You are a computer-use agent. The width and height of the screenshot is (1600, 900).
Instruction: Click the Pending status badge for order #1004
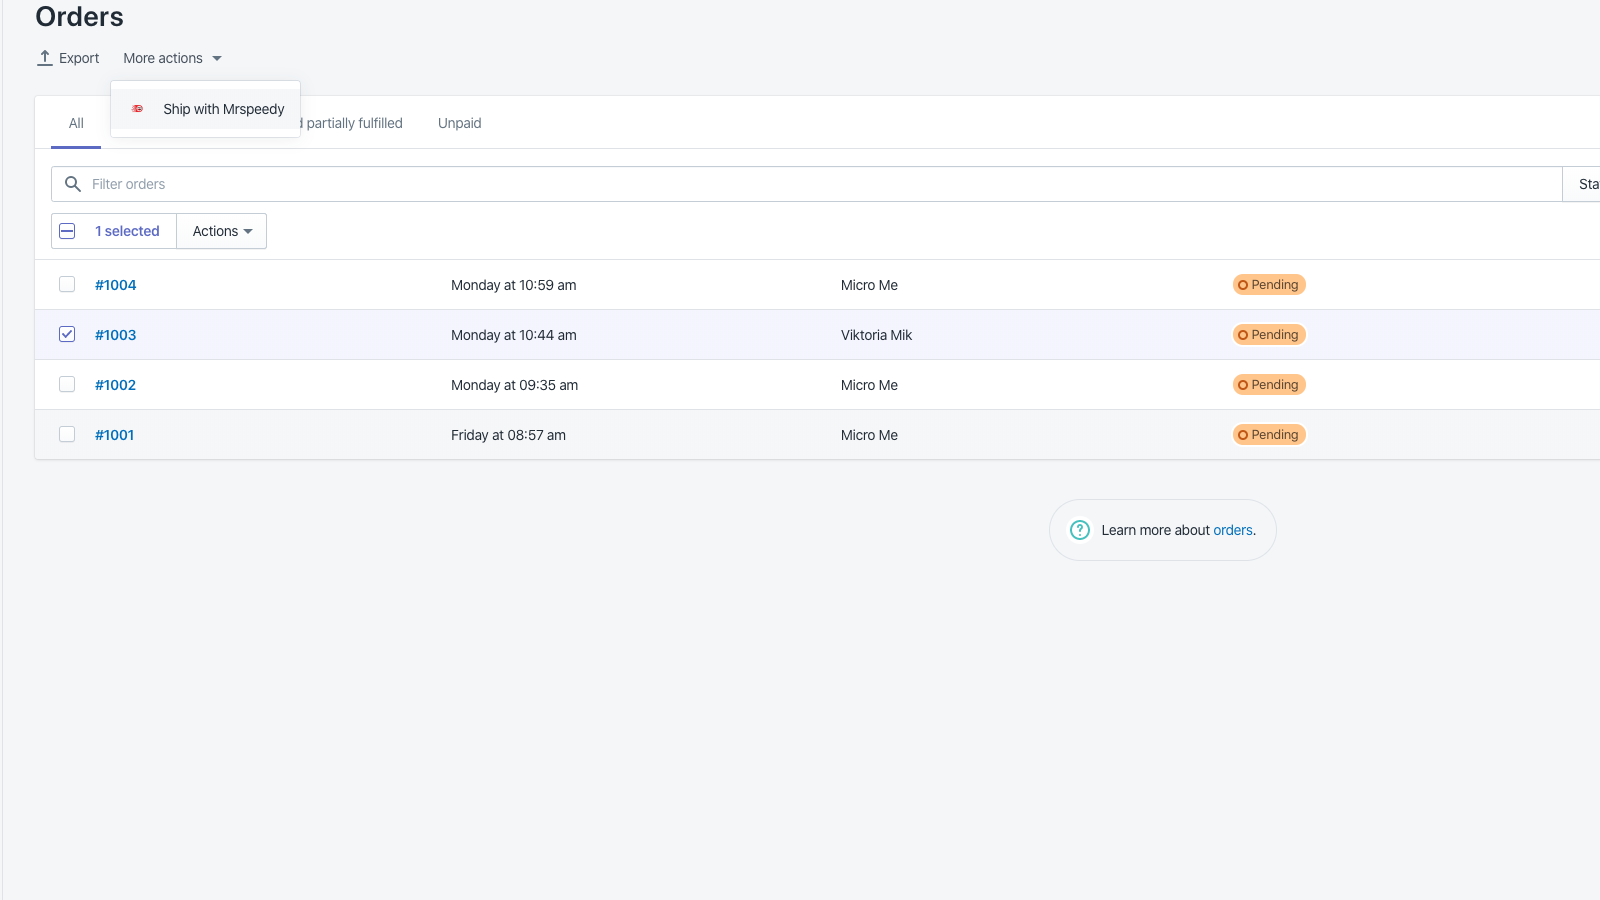click(1269, 285)
